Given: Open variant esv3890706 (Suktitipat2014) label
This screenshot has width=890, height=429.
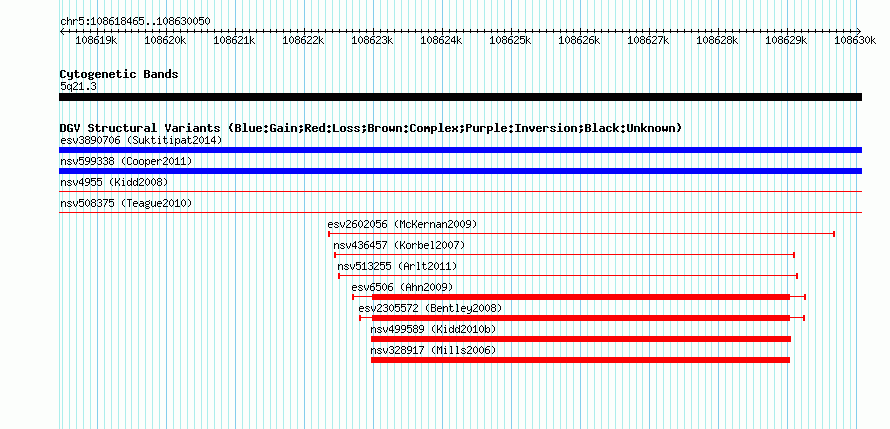Looking at the screenshot, I should 141,140.
